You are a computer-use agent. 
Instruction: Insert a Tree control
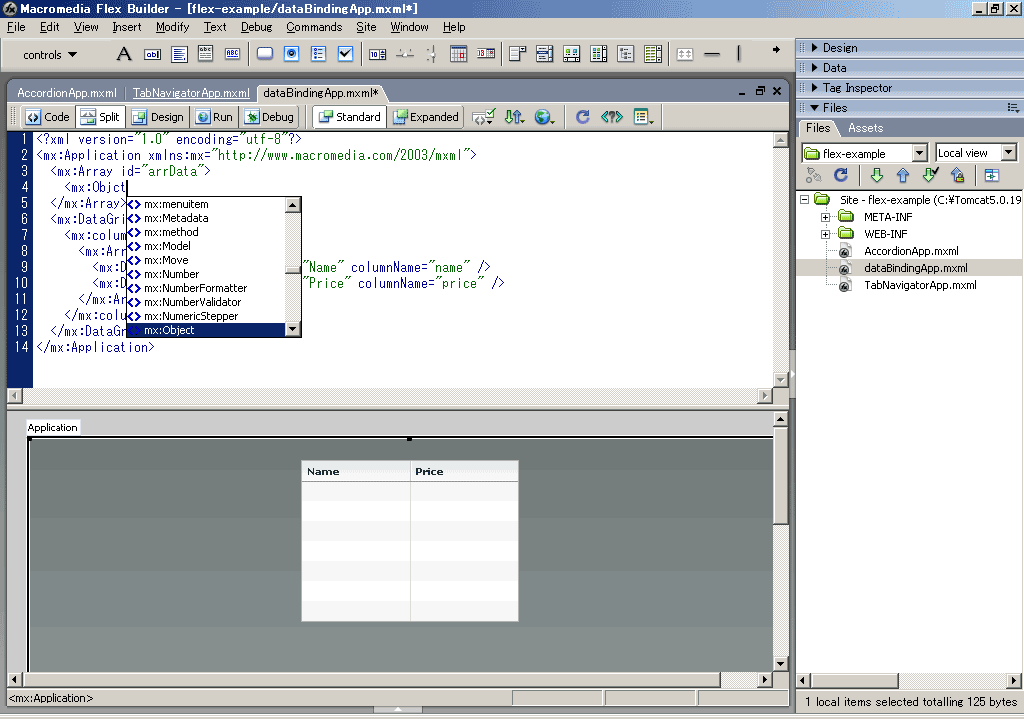[x=625, y=54]
